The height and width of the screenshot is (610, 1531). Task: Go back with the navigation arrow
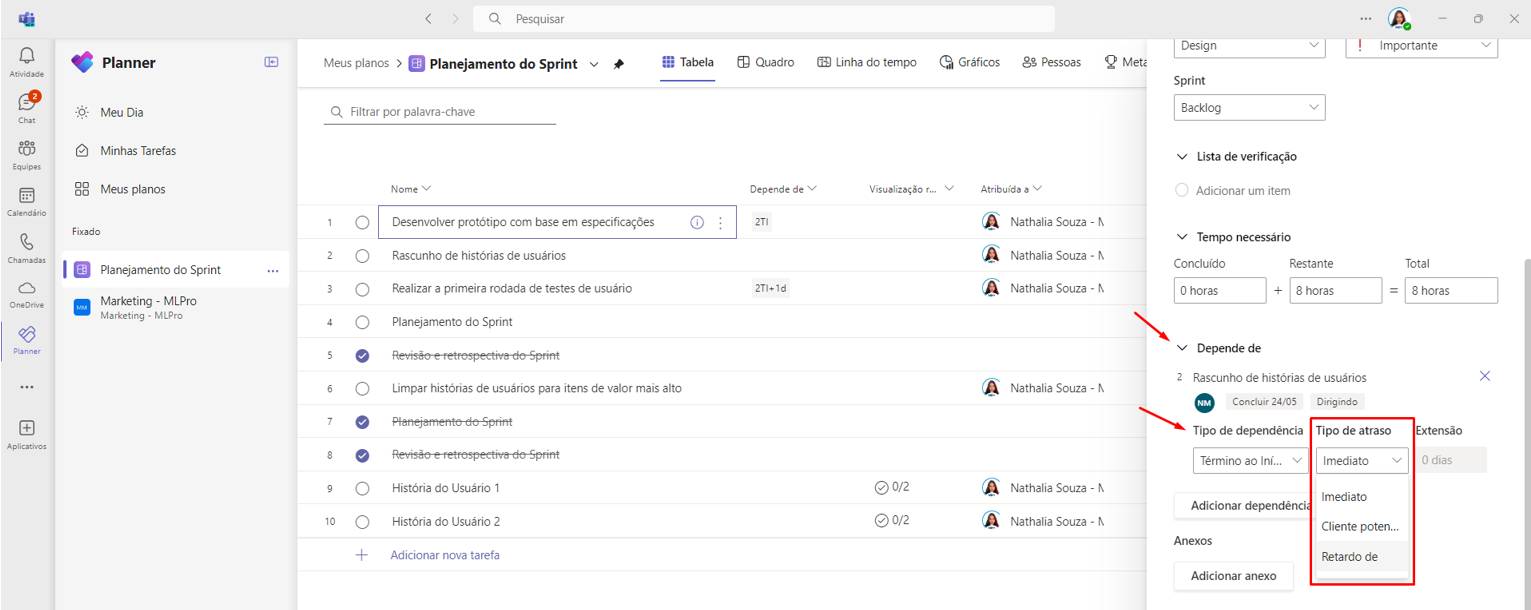tap(428, 19)
